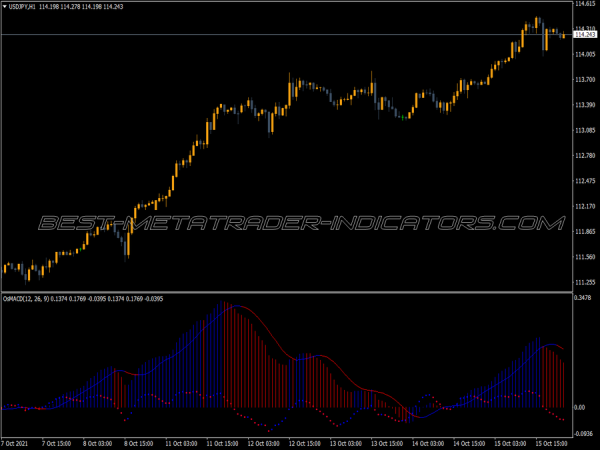Click the USDJPY,H1 chart title text
Screen dimensions: 600x450
click(x=22, y=7)
